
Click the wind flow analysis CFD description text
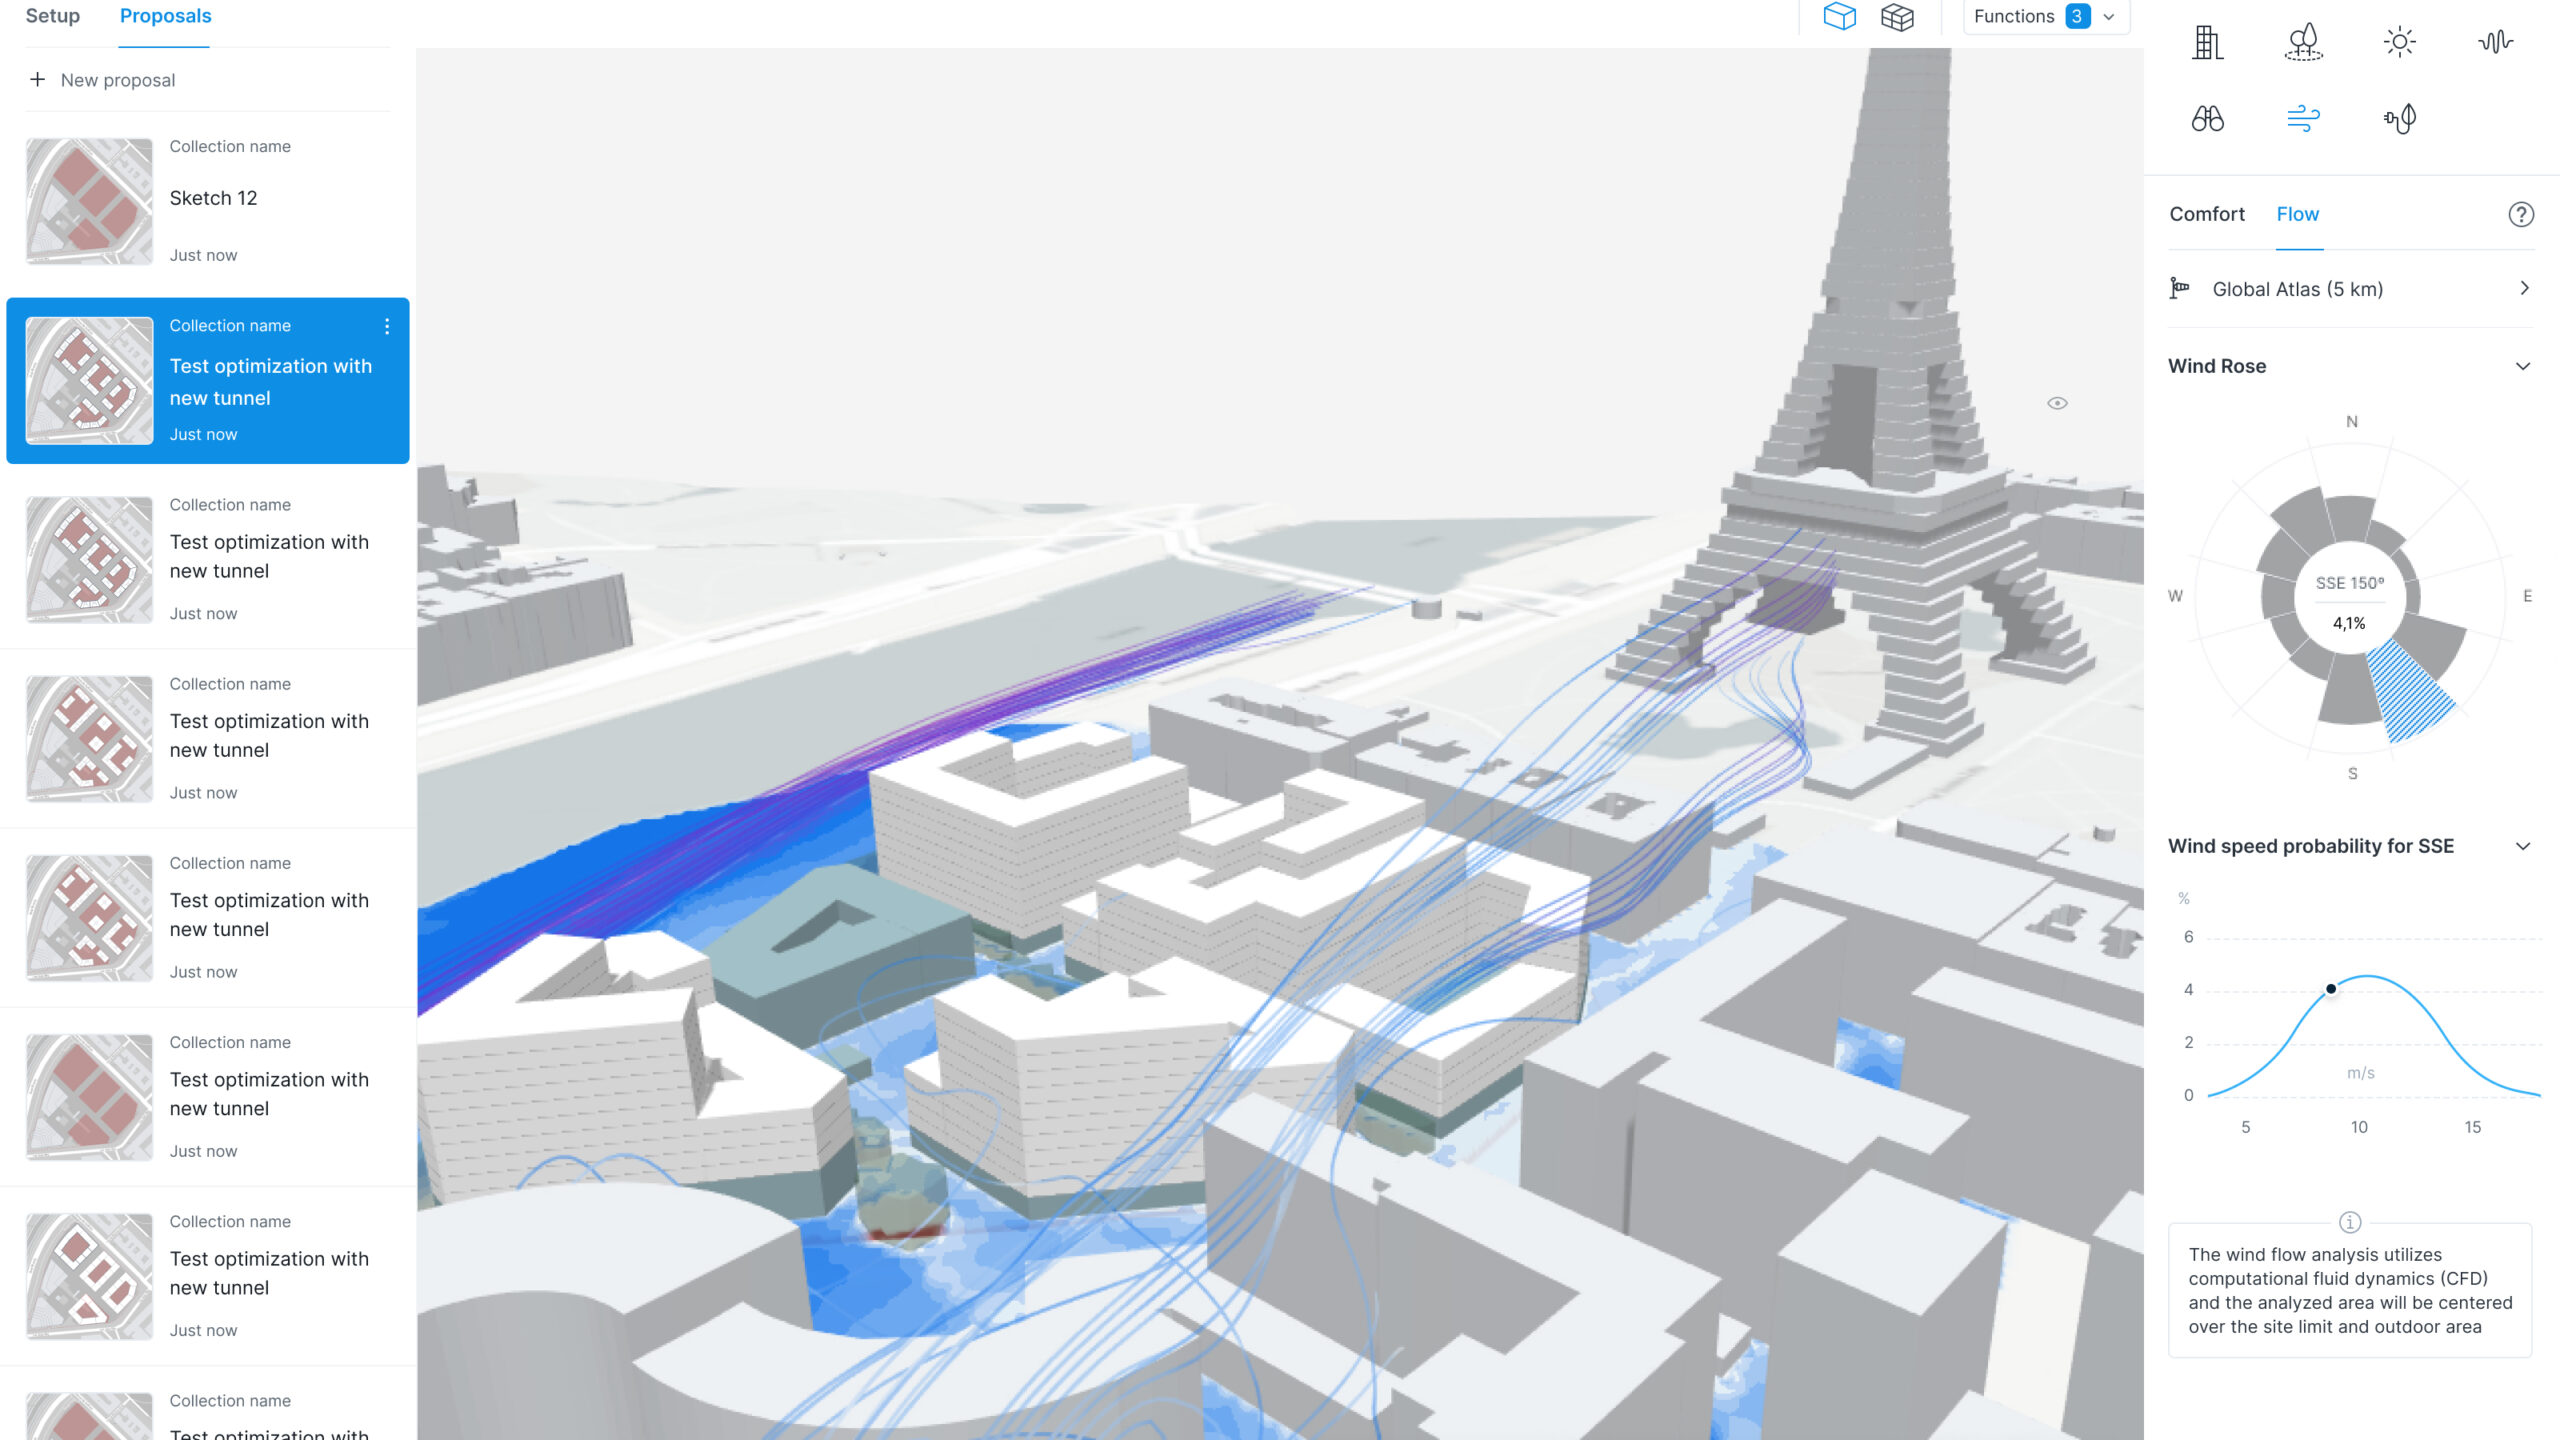tap(2350, 1291)
